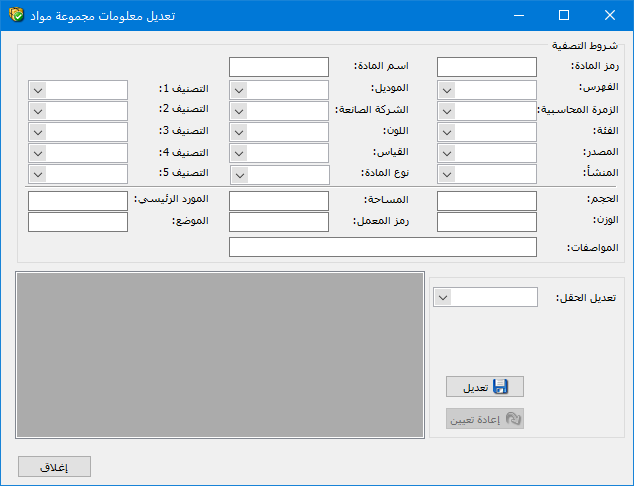
Task: Click the رمز المادة input field
Action: pos(487,67)
